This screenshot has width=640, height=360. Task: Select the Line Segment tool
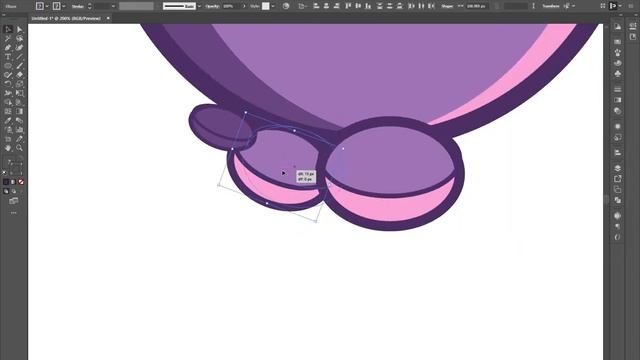click(19, 57)
